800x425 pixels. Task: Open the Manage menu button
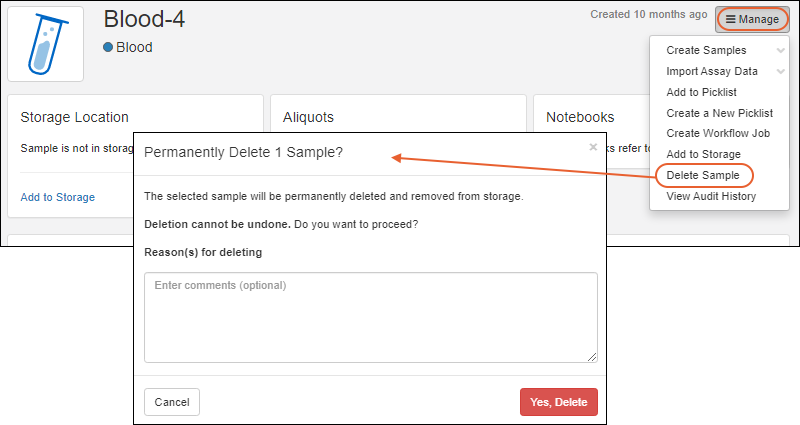tap(752, 19)
